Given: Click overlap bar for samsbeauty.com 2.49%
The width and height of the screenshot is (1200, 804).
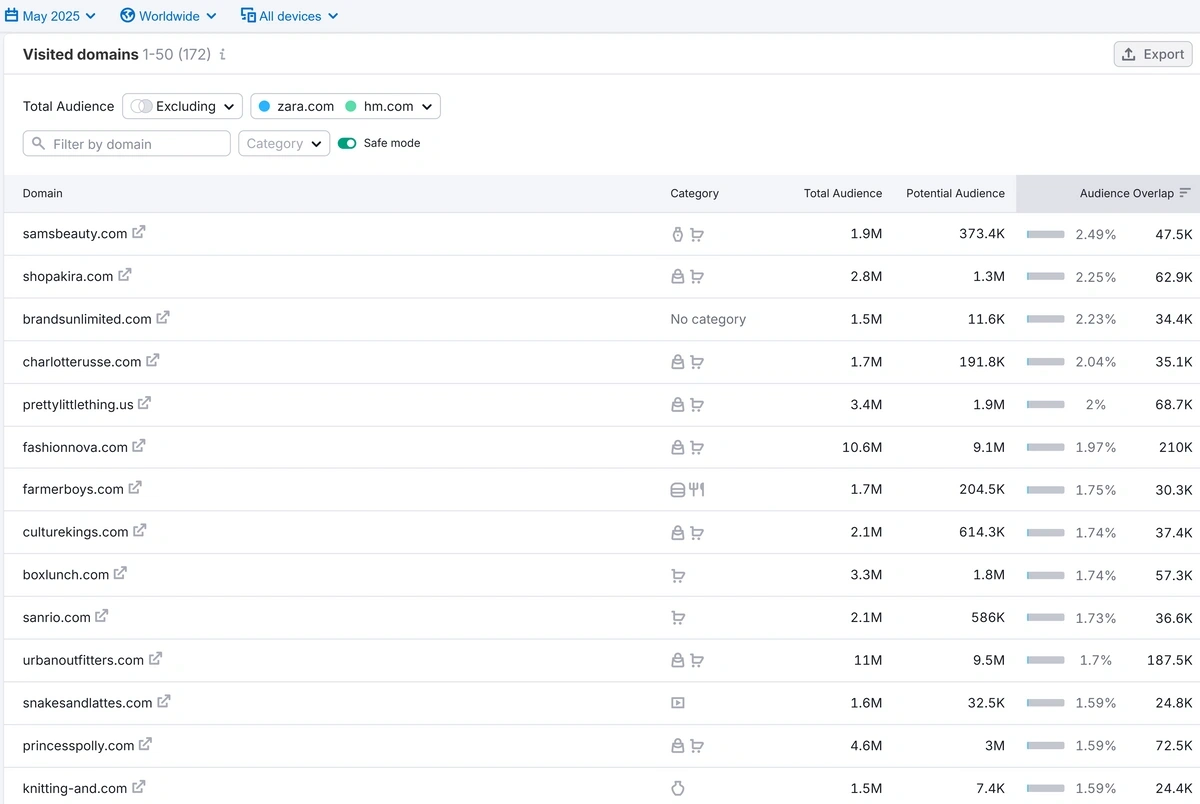Looking at the screenshot, I should point(1045,234).
